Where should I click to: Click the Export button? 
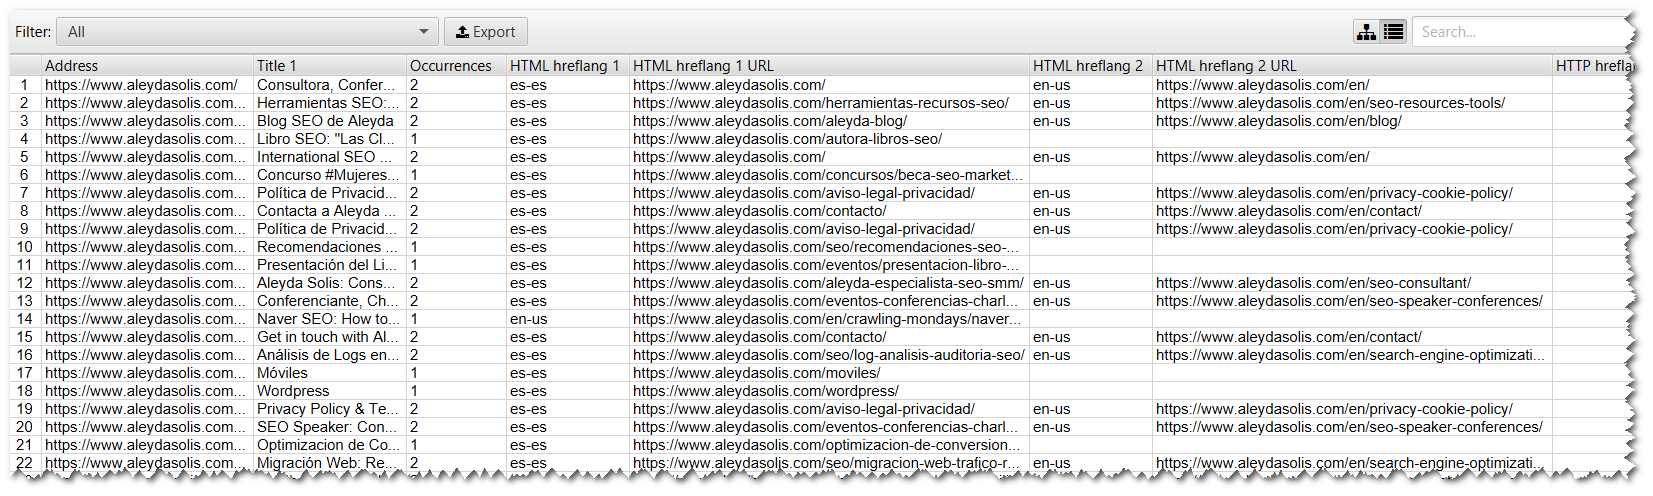(x=486, y=32)
